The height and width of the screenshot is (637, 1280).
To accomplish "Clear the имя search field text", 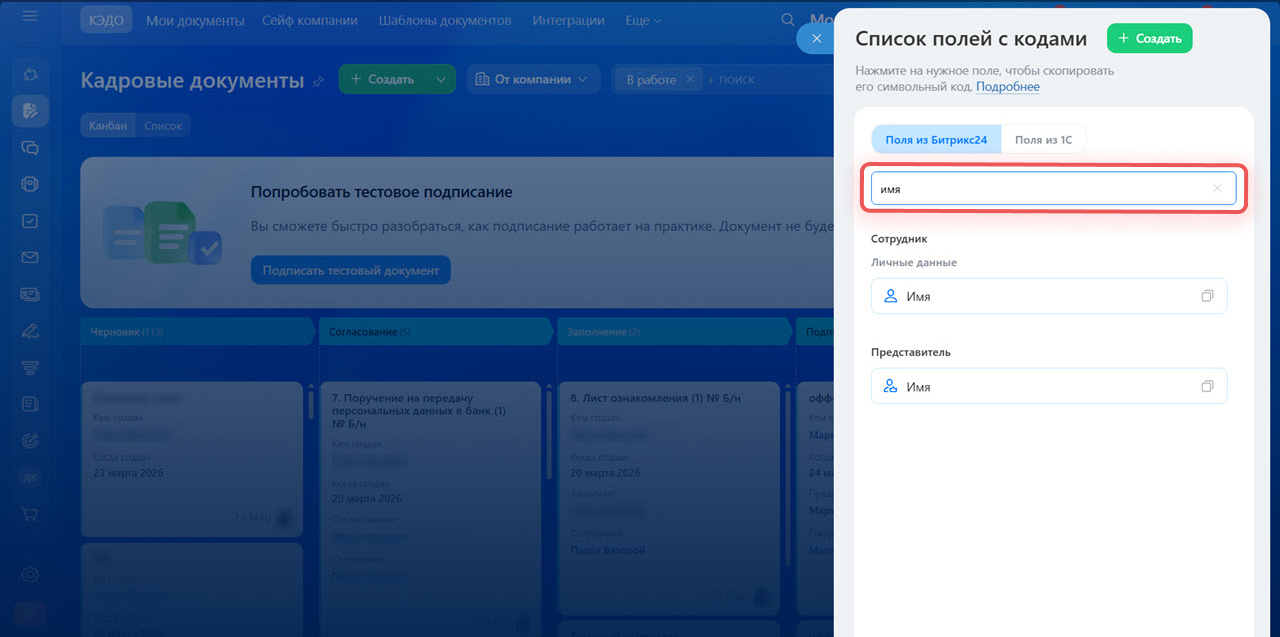I will point(1217,188).
